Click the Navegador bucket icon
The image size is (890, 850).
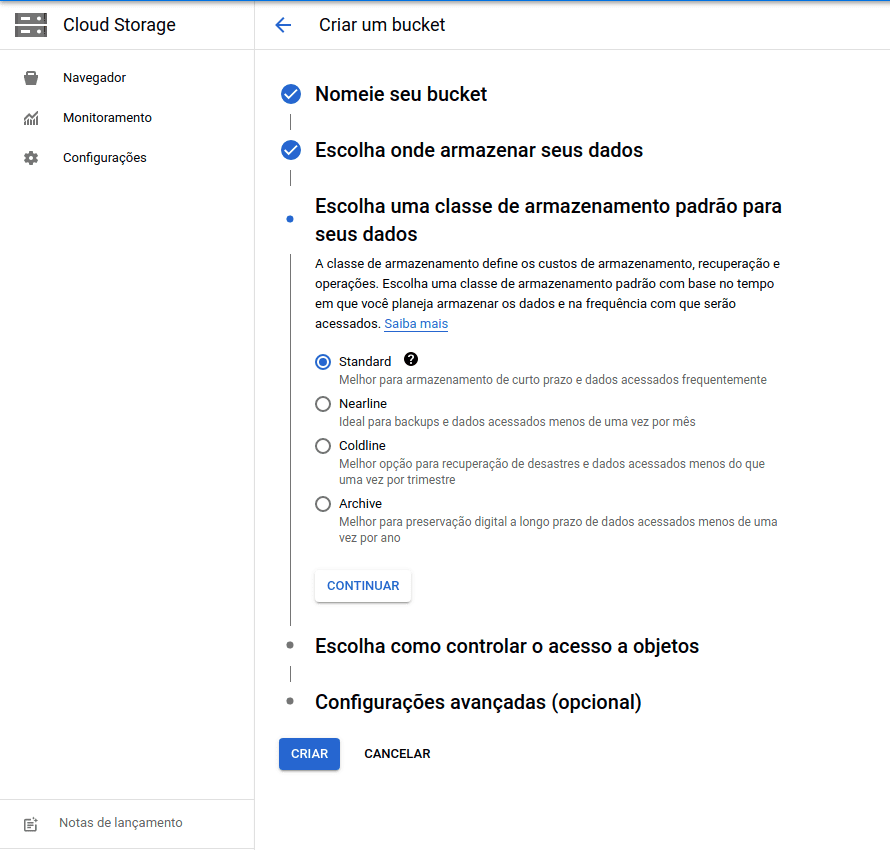tap(31, 78)
